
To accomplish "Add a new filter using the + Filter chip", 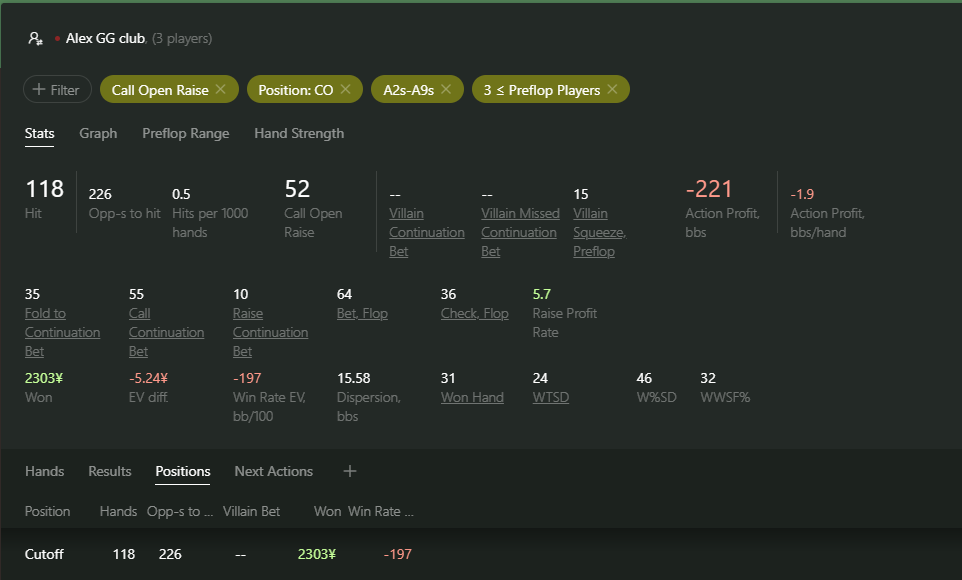I will [57, 89].
